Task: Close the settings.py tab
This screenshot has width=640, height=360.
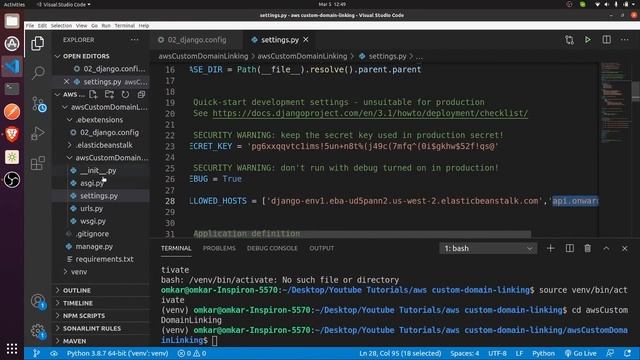Action: pos(306,40)
